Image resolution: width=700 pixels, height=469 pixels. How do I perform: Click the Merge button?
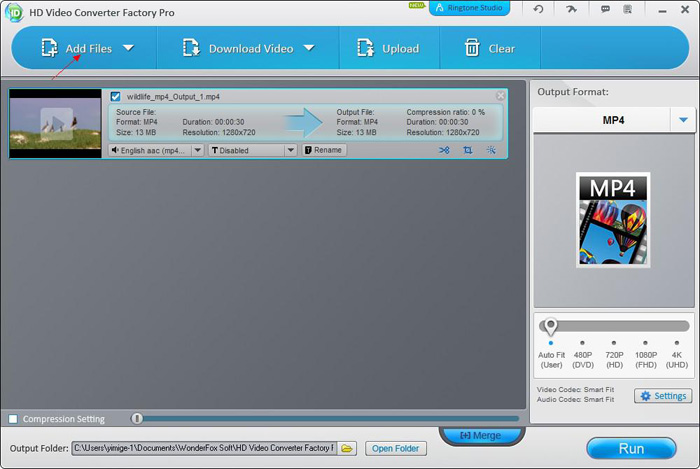(481, 435)
